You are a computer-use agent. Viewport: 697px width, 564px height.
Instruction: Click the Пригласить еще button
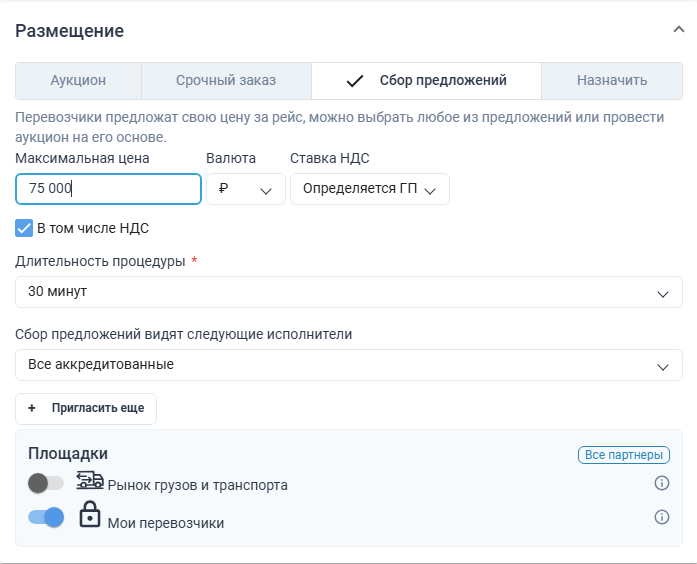pos(86,408)
